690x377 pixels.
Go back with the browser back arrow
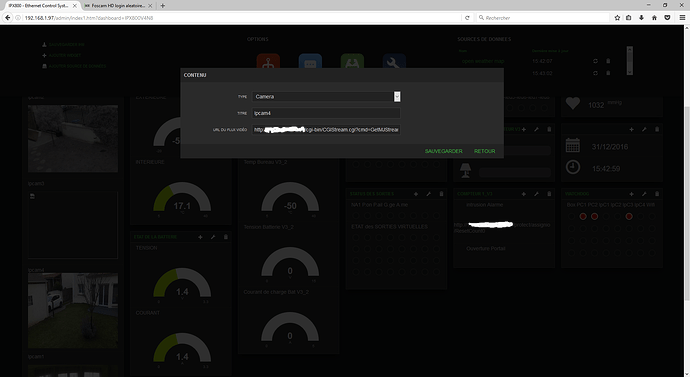coord(7,18)
